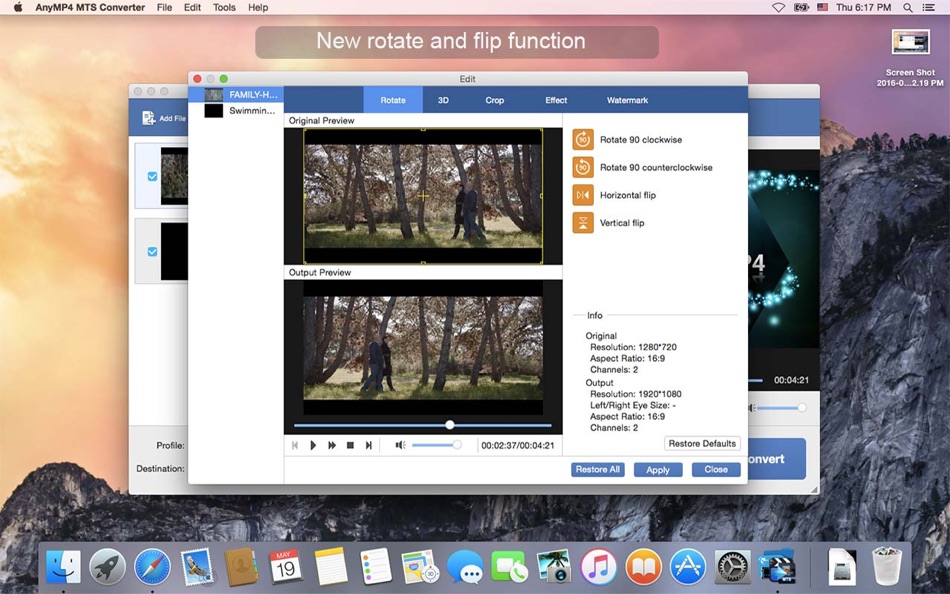Image resolution: width=950 pixels, height=594 pixels.
Task: Switch to the 3D tab
Action: (443, 100)
